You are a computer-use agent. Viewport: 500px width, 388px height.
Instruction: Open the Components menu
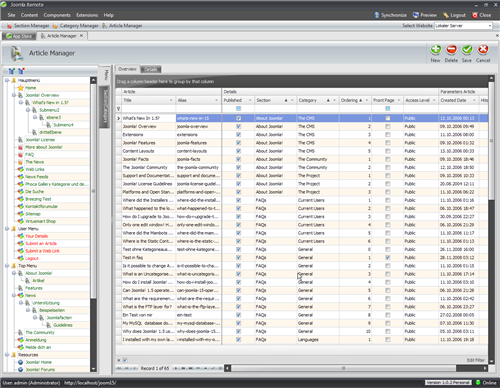57,15
